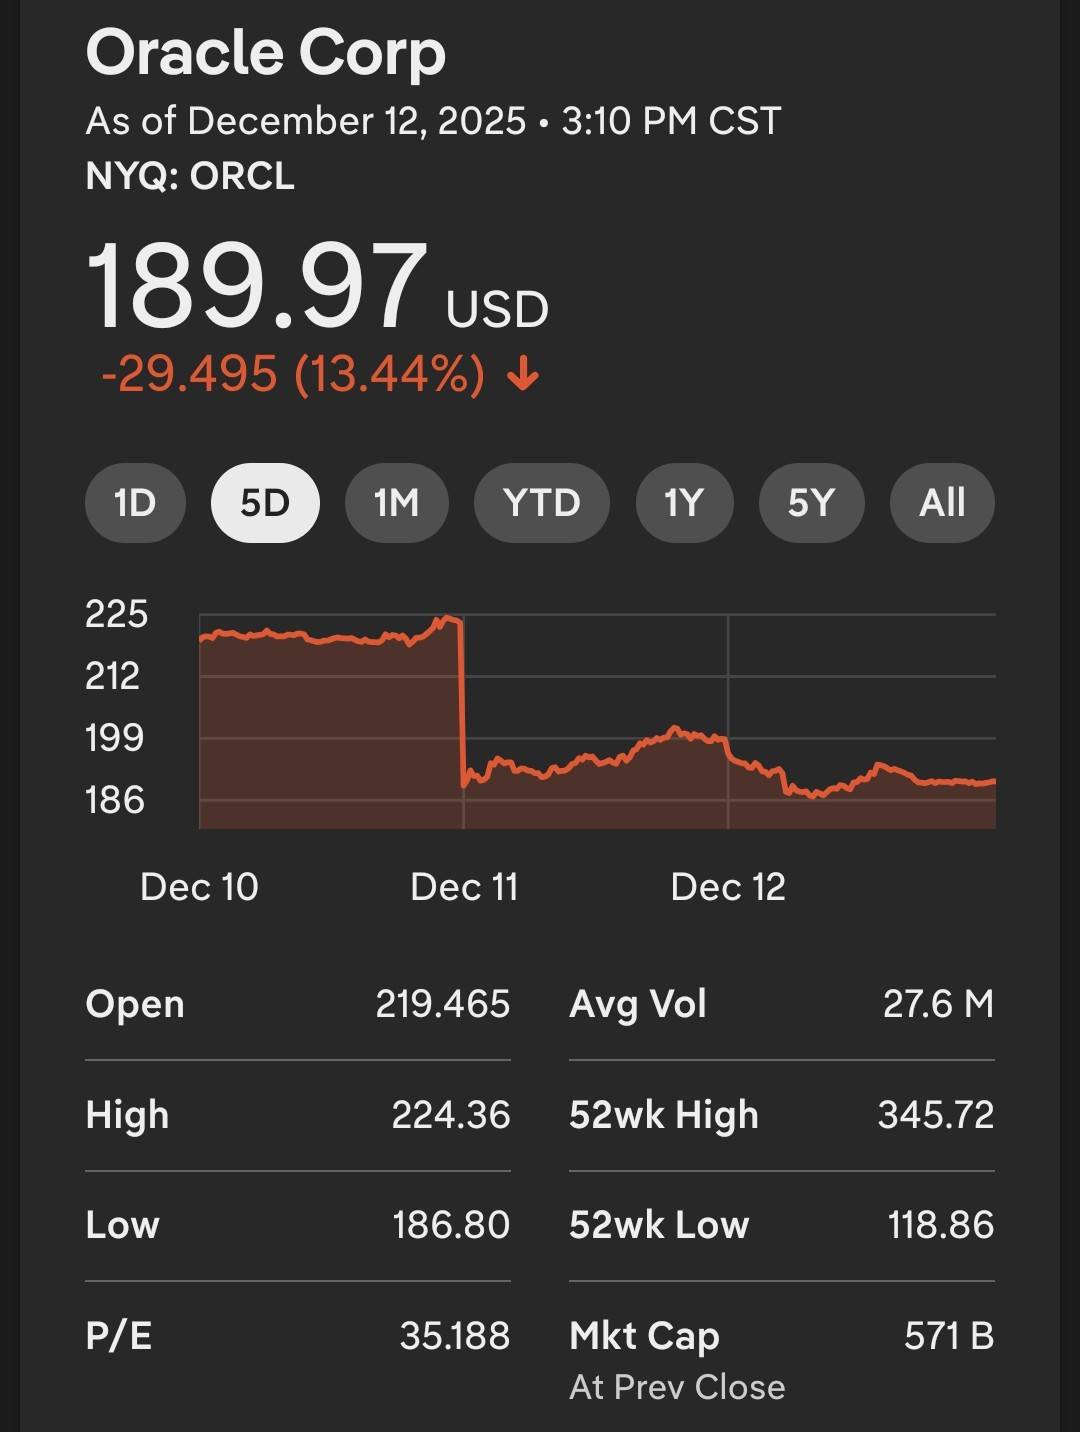The image size is (1080, 1432).
Task: Click the Oracle Corp title
Action: coord(266,53)
